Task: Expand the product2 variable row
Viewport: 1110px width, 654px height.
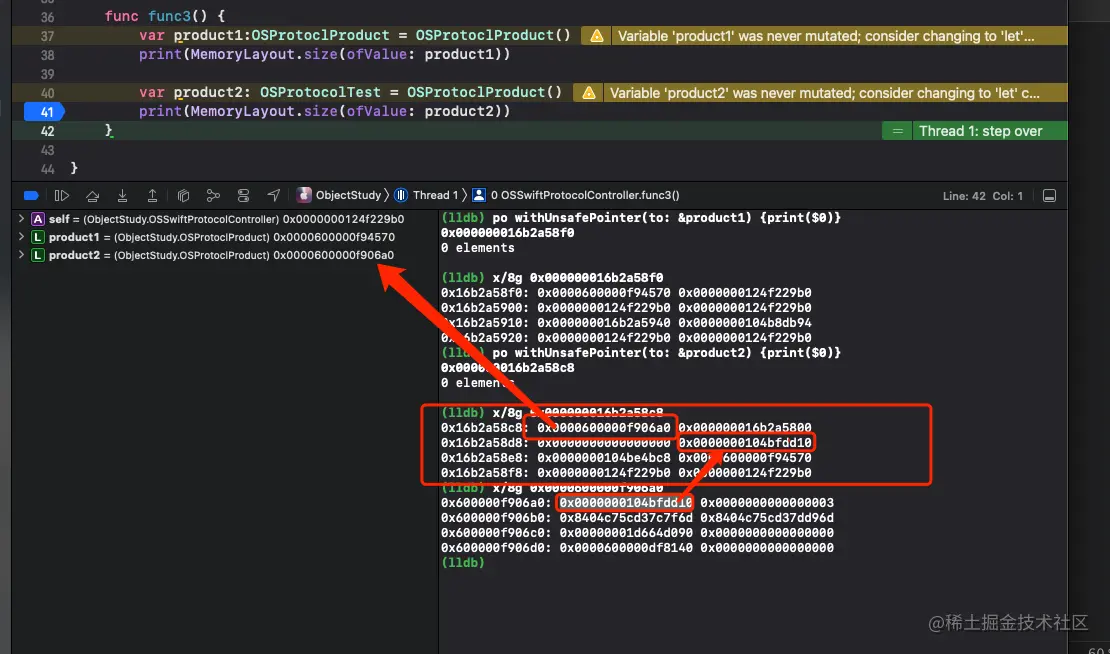Action: point(21,255)
